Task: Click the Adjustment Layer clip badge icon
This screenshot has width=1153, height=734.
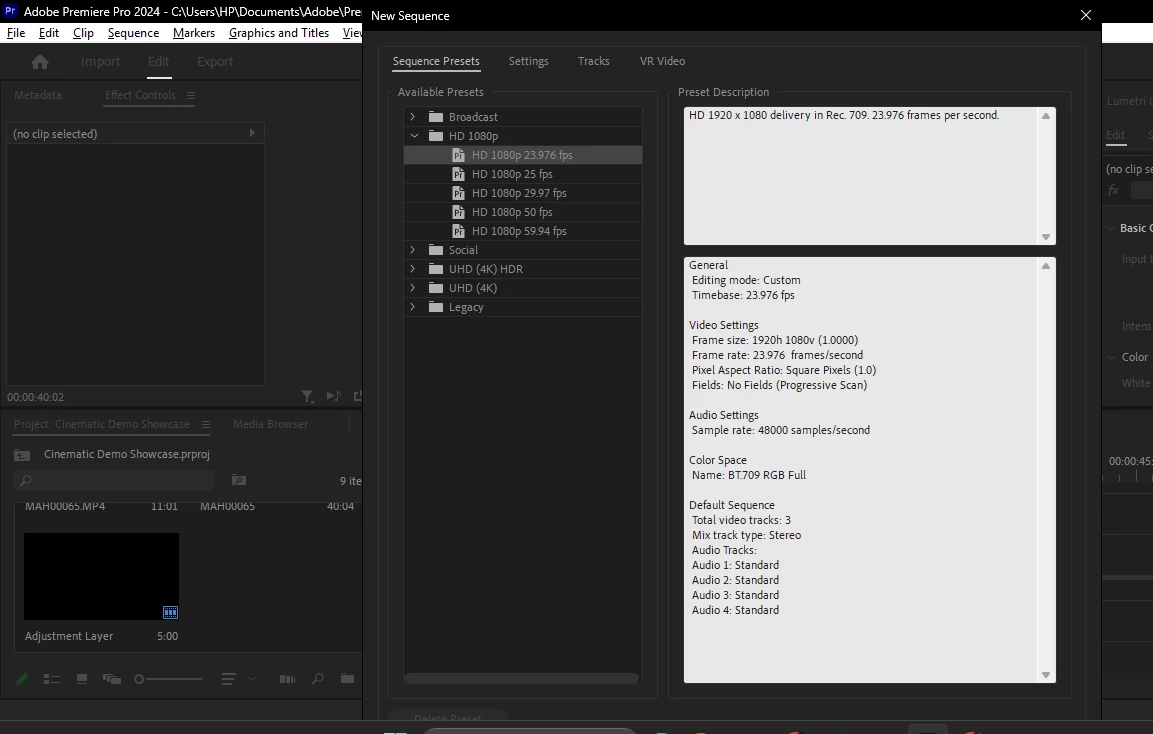Action: (x=170, y=612)
